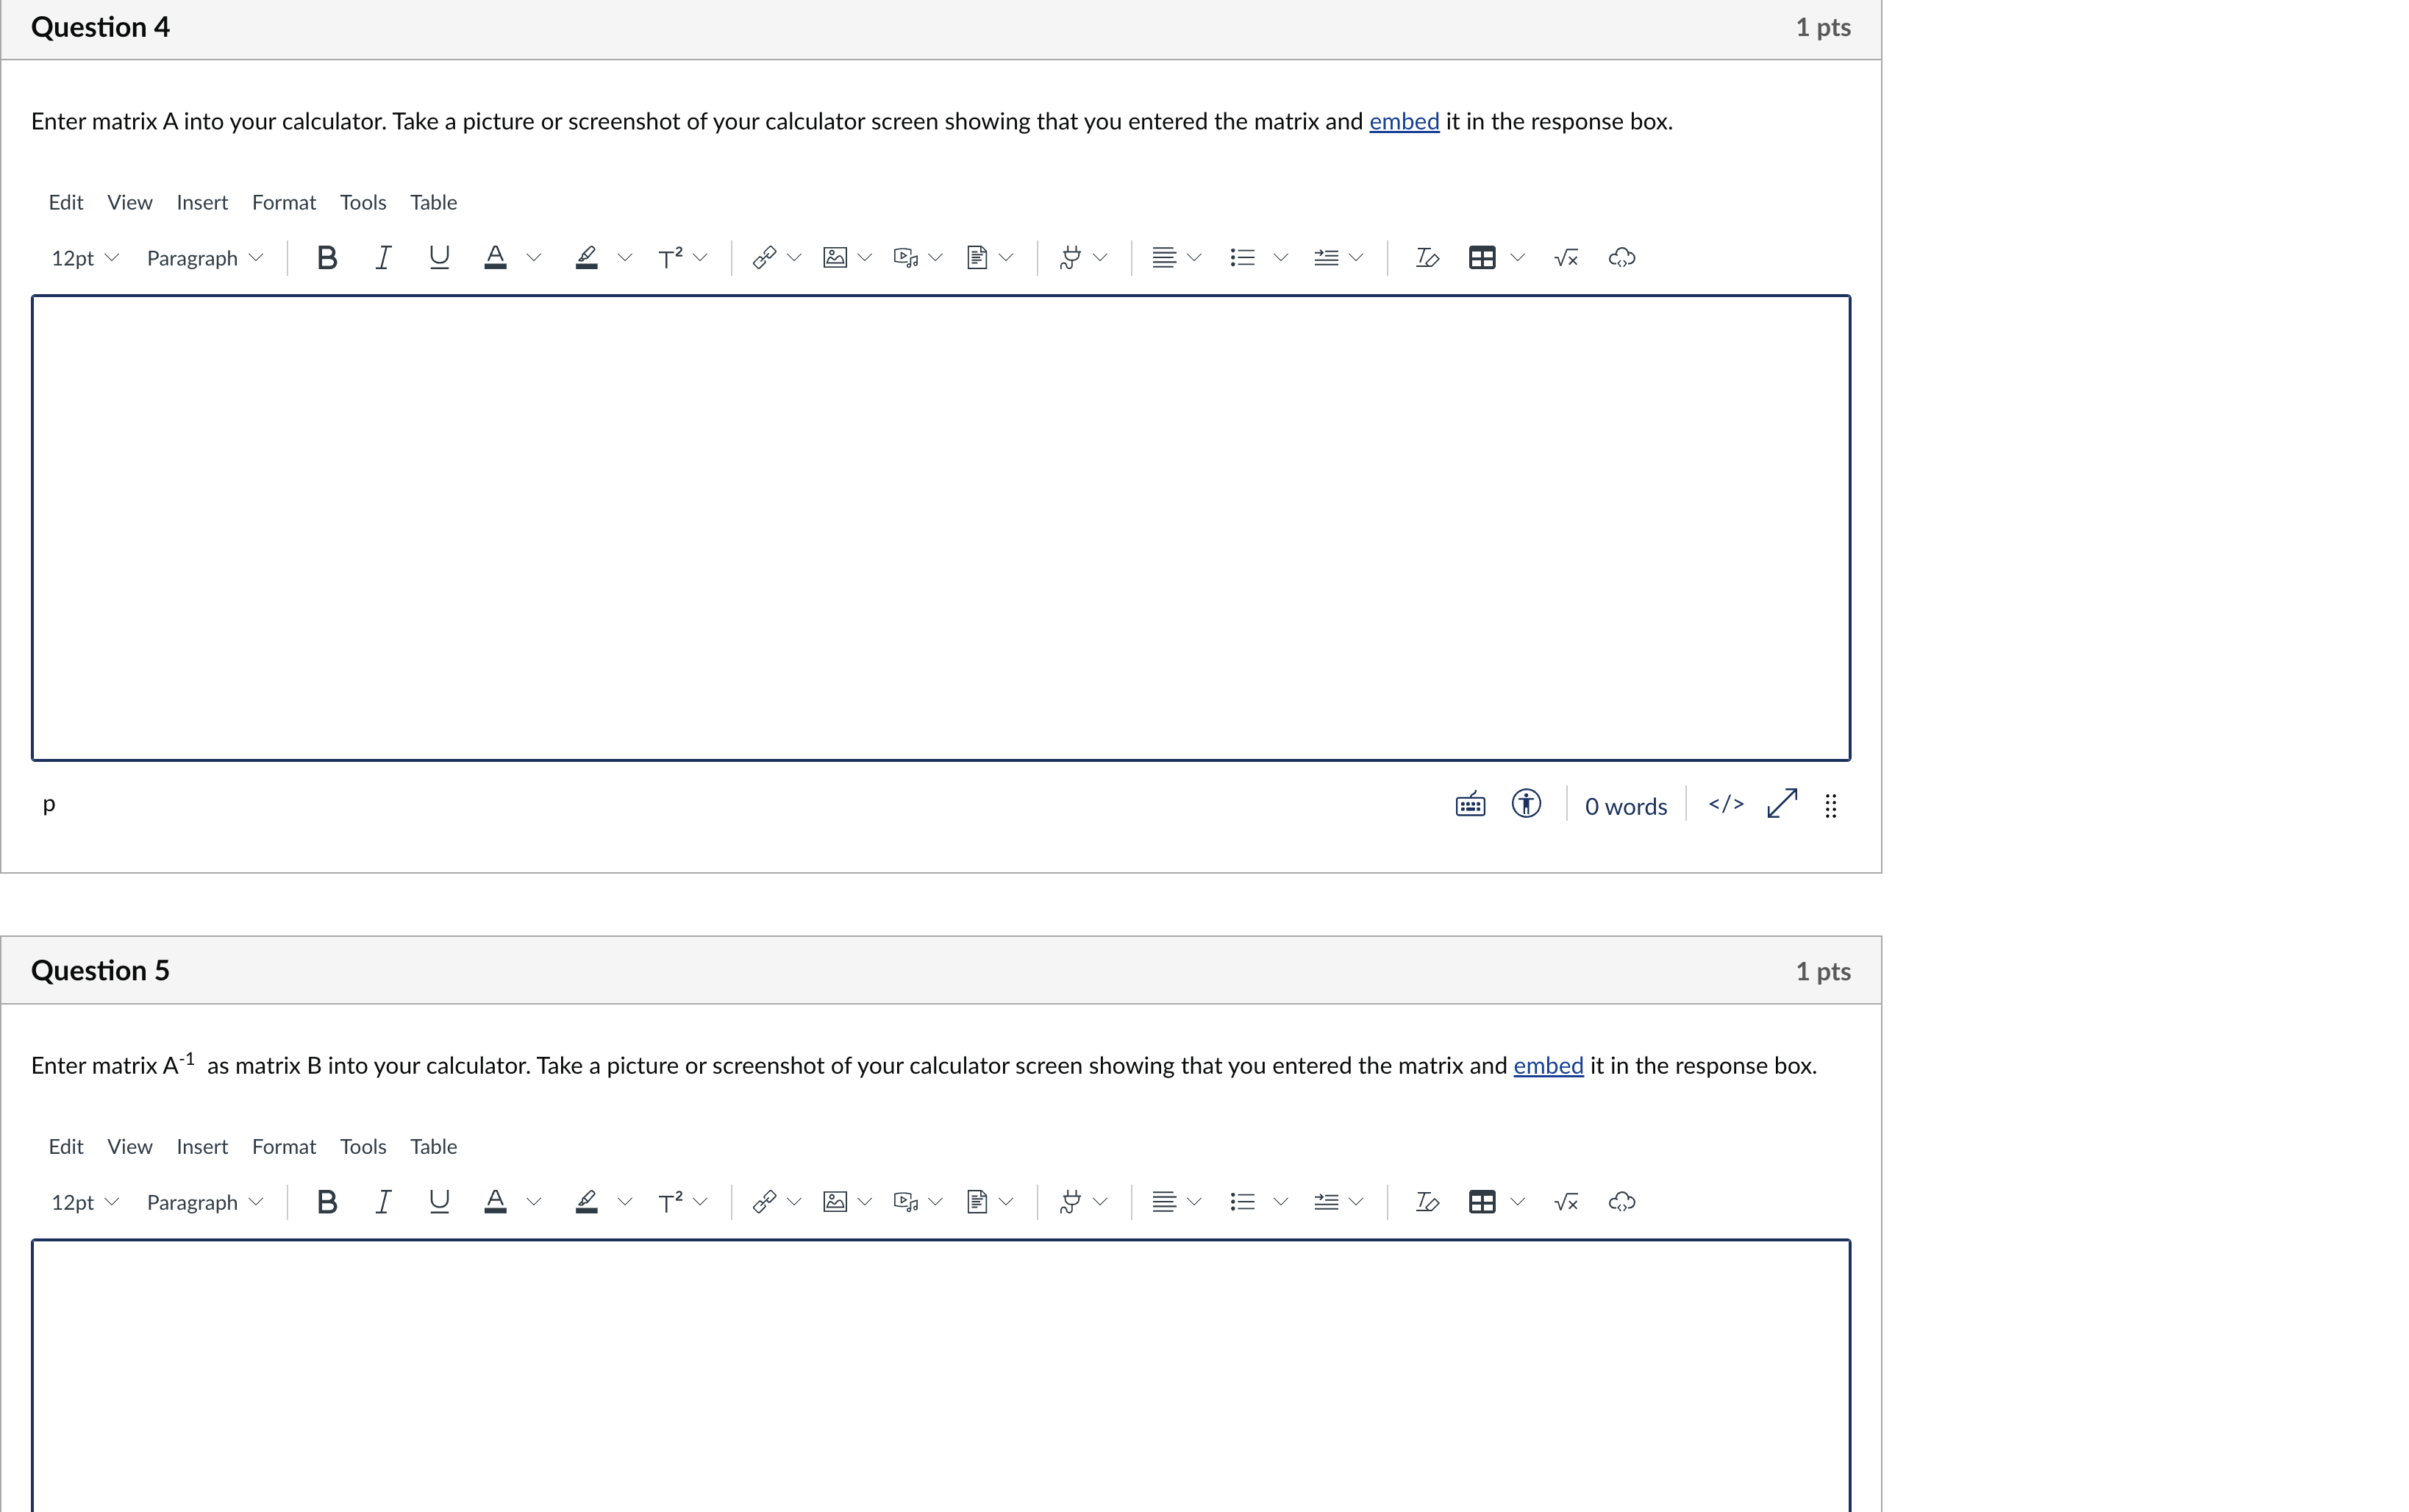Open Format menu in Question 5 editor

[x=283, y=1146]
